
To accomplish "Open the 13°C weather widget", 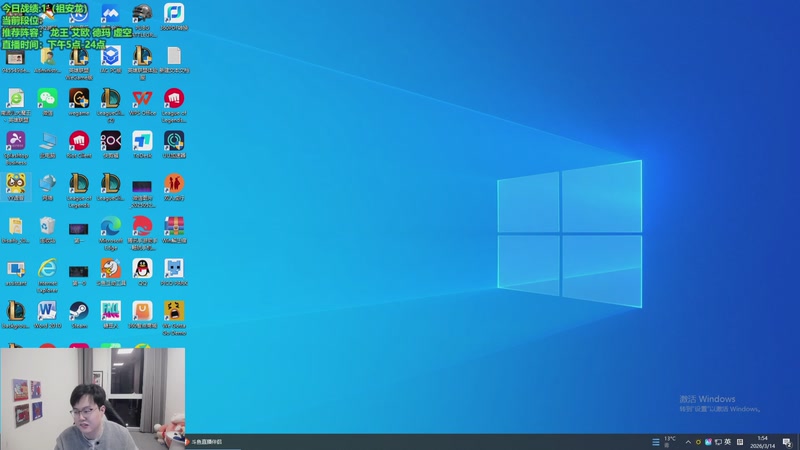I will (669, 442).
